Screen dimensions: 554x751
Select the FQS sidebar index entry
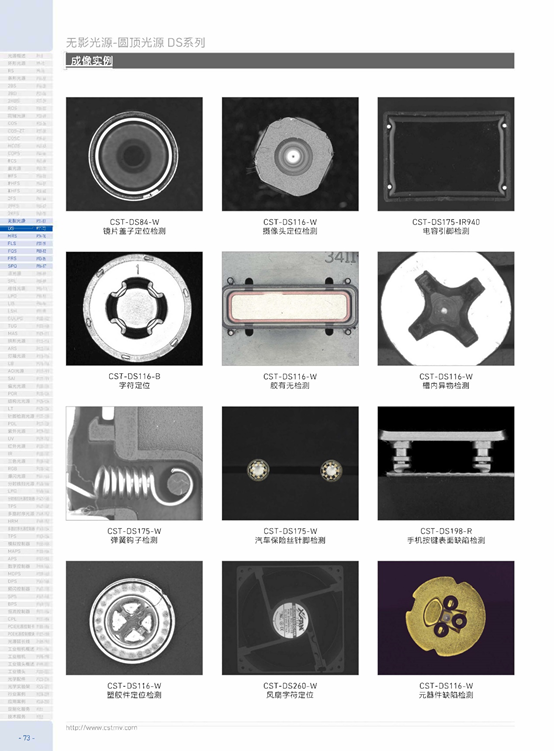coord(26,251)
